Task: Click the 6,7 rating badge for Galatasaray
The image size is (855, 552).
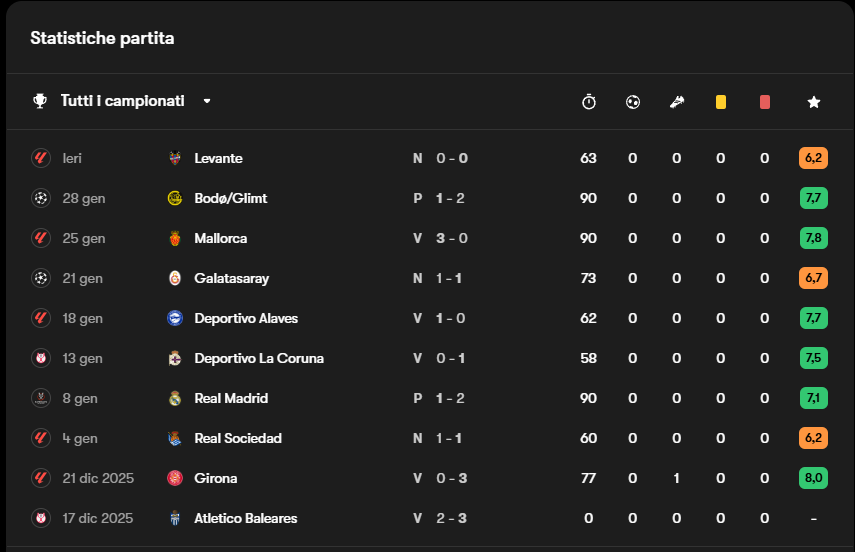Action: pyautogui.click(x=813, y=278)
